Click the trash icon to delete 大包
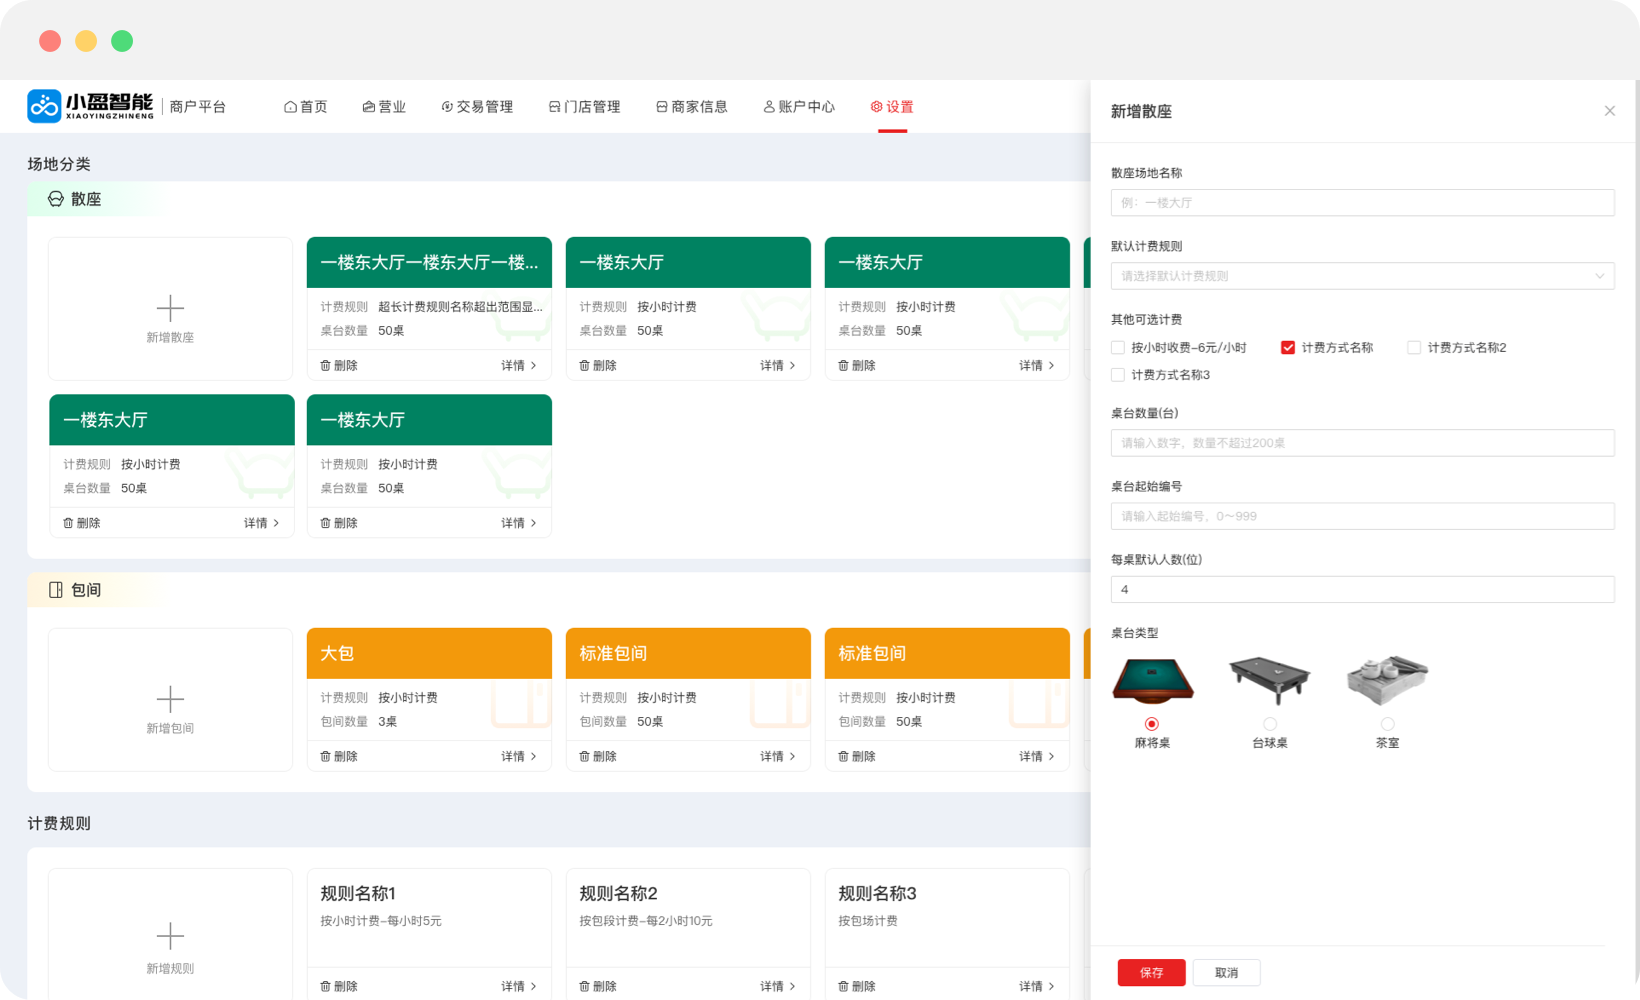The width and height of the screenshot is (1640, 1000). pyautogui.click(x=325, y=756)
